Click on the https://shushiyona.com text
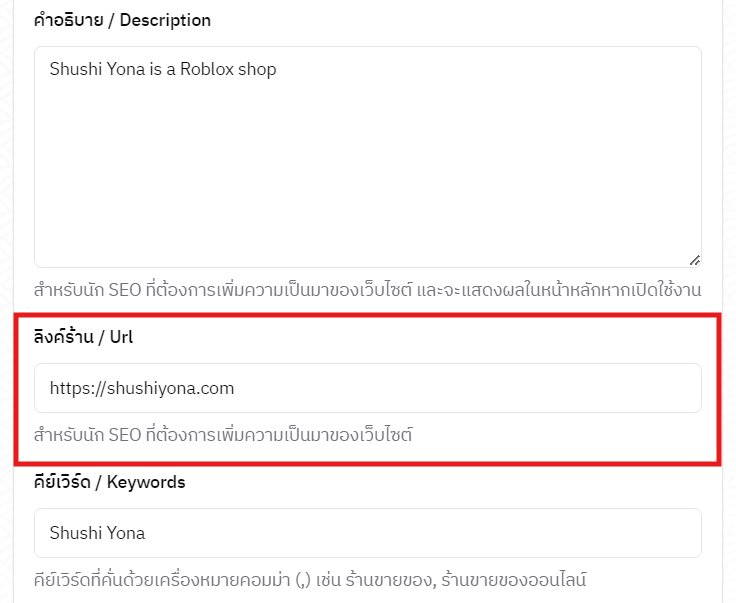The width and height of the screenshot is (736, 603). (x=141, y=388)
